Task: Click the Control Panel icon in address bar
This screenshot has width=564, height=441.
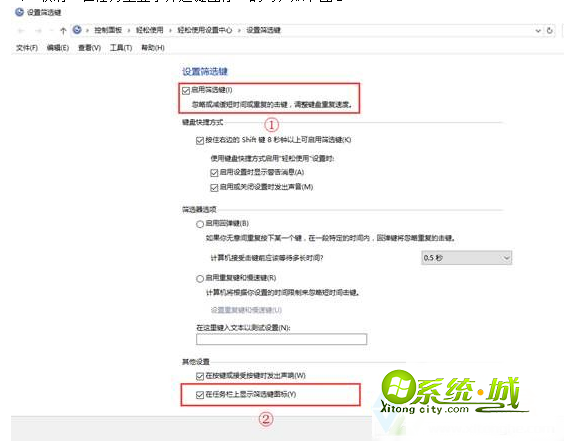Action: tap(77, 30)
